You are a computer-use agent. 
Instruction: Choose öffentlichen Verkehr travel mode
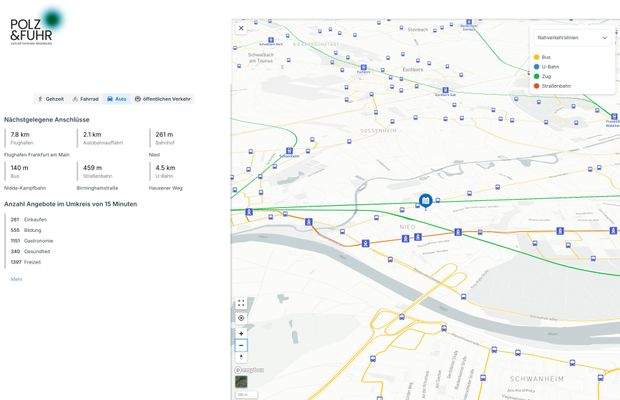pyautogui.click(x=162, y=99)
